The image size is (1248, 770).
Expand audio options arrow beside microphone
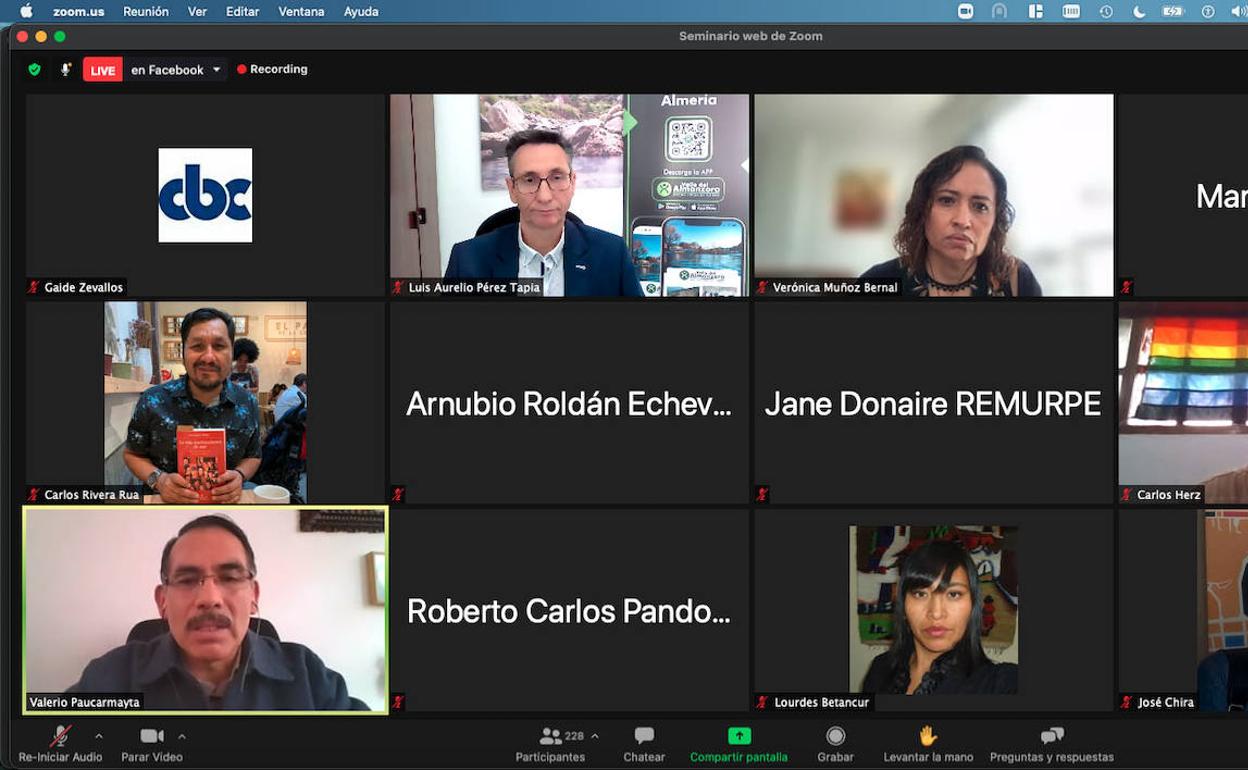pos(98,737)
